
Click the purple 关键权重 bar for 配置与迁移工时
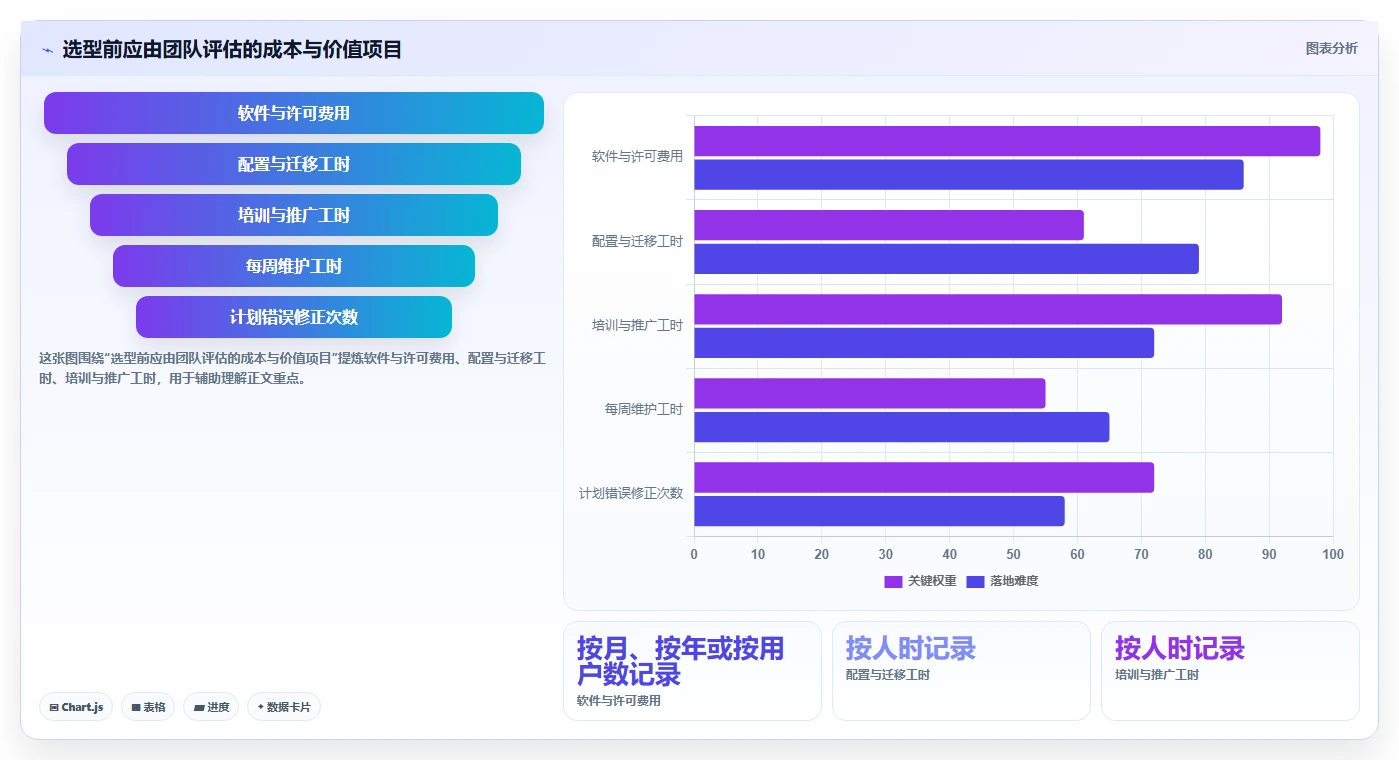click(889, 225)
